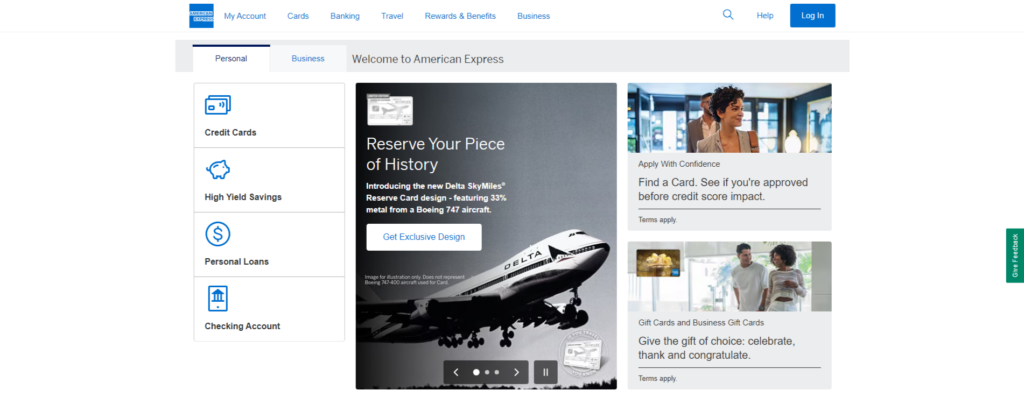Open the search magnifier icon
The image size is (1024, 397).
(728, 14)
